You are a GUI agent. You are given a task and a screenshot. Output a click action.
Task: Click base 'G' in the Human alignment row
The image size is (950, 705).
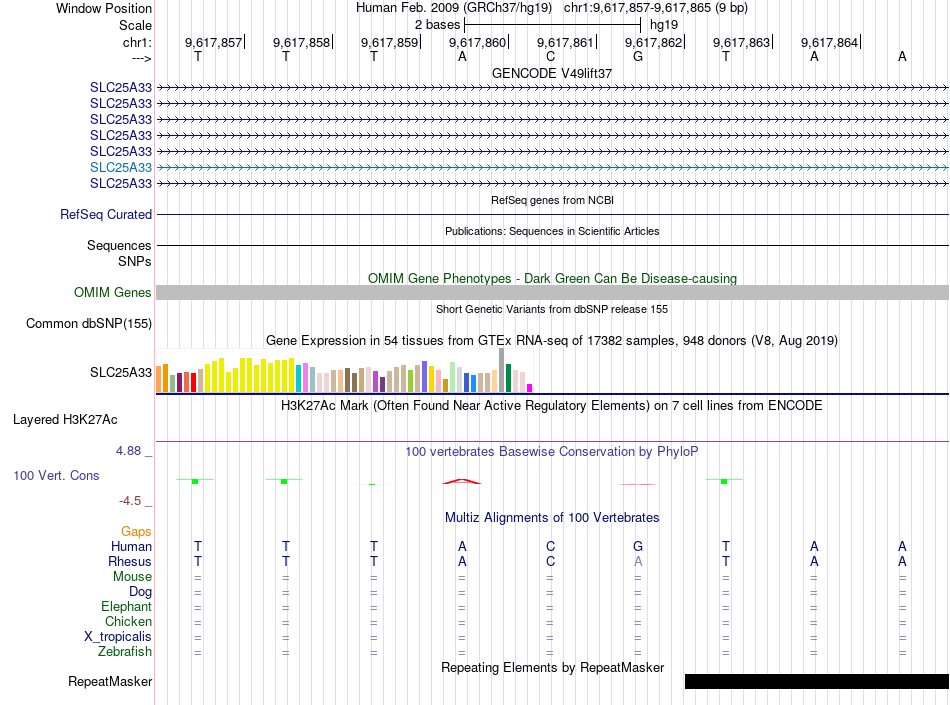(x=638, y=546)
